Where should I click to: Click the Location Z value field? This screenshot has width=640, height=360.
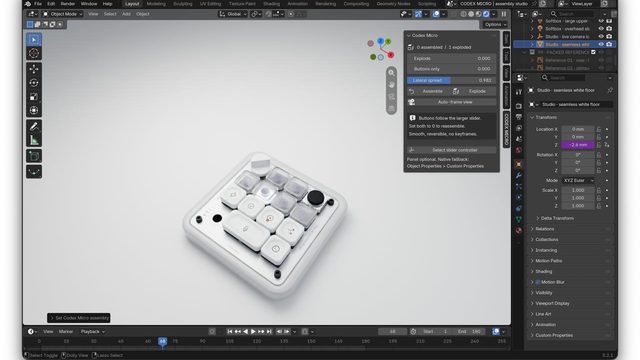(578, 145)
